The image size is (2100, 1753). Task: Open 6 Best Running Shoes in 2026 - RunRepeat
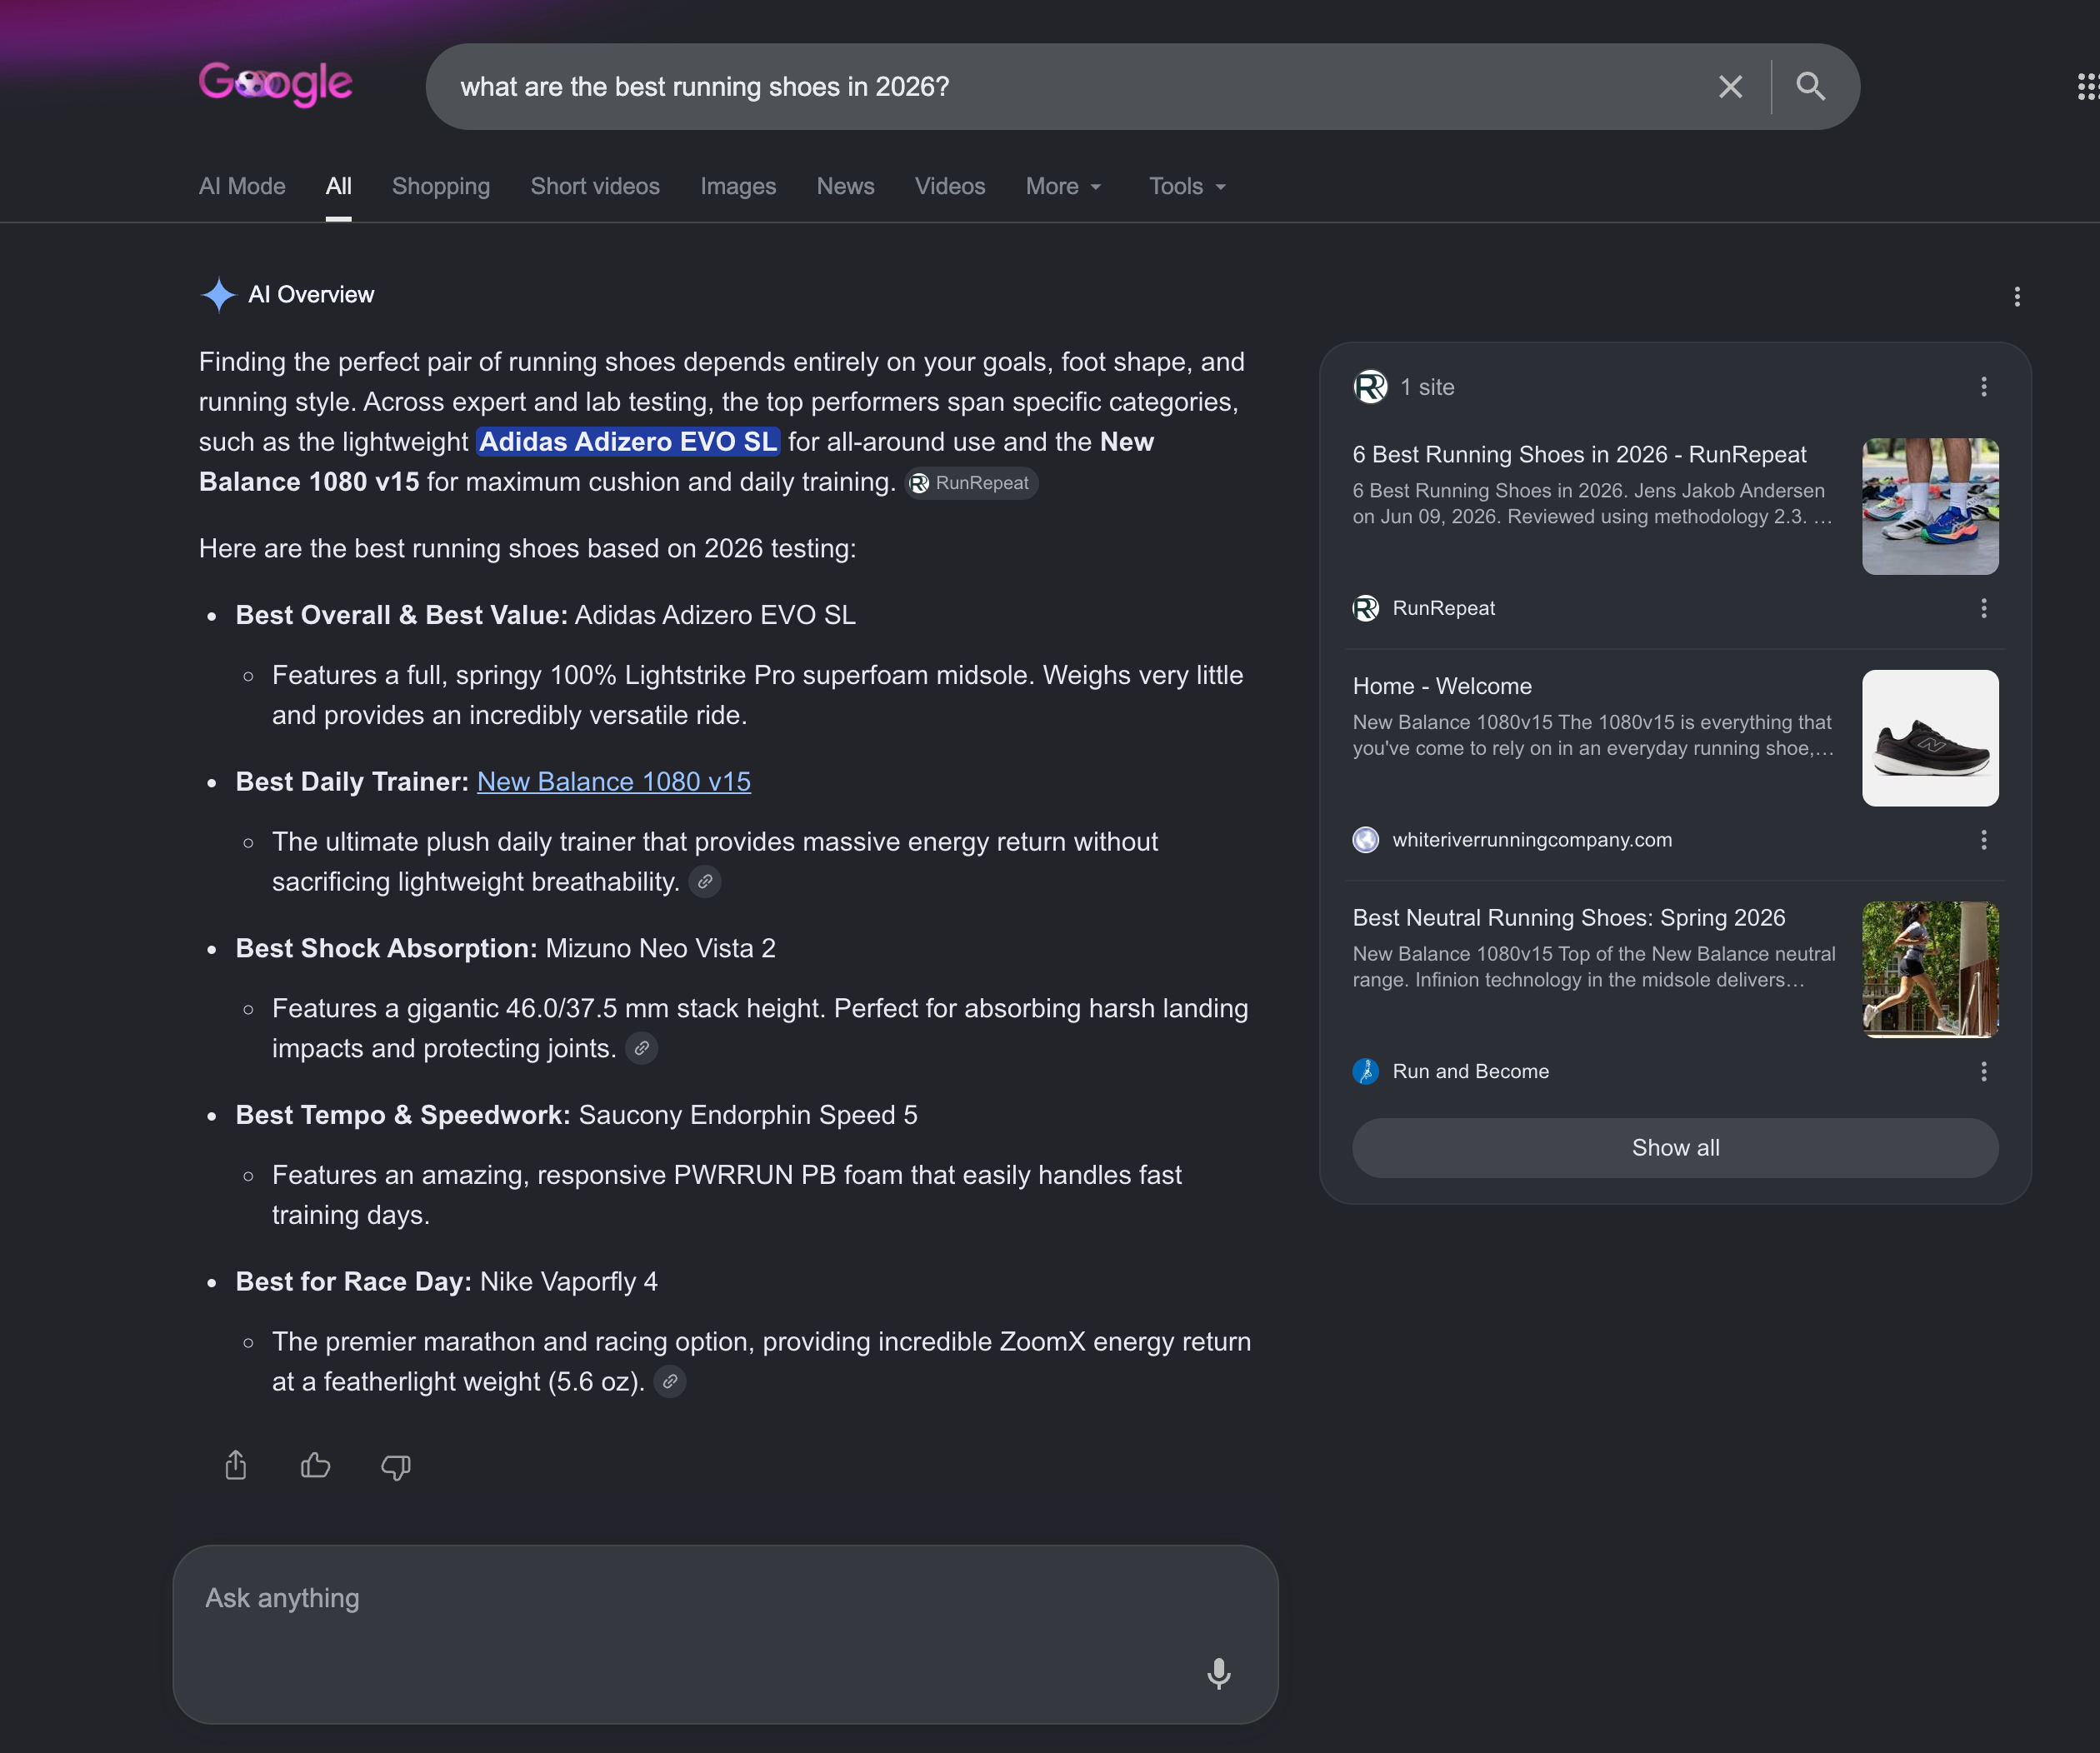coord(1580,455)
